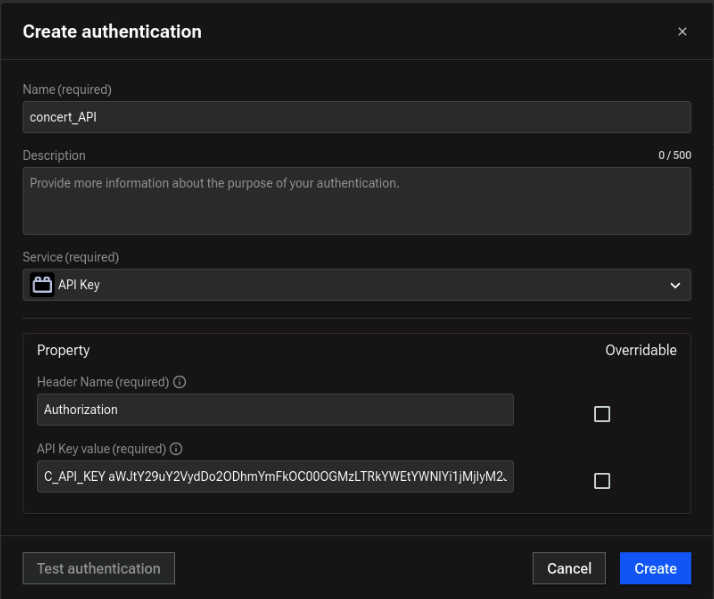The height and width of the screenshot is (599, 714).
Task: Enable Overridable checkbox for API Key value
Action: 602,481
